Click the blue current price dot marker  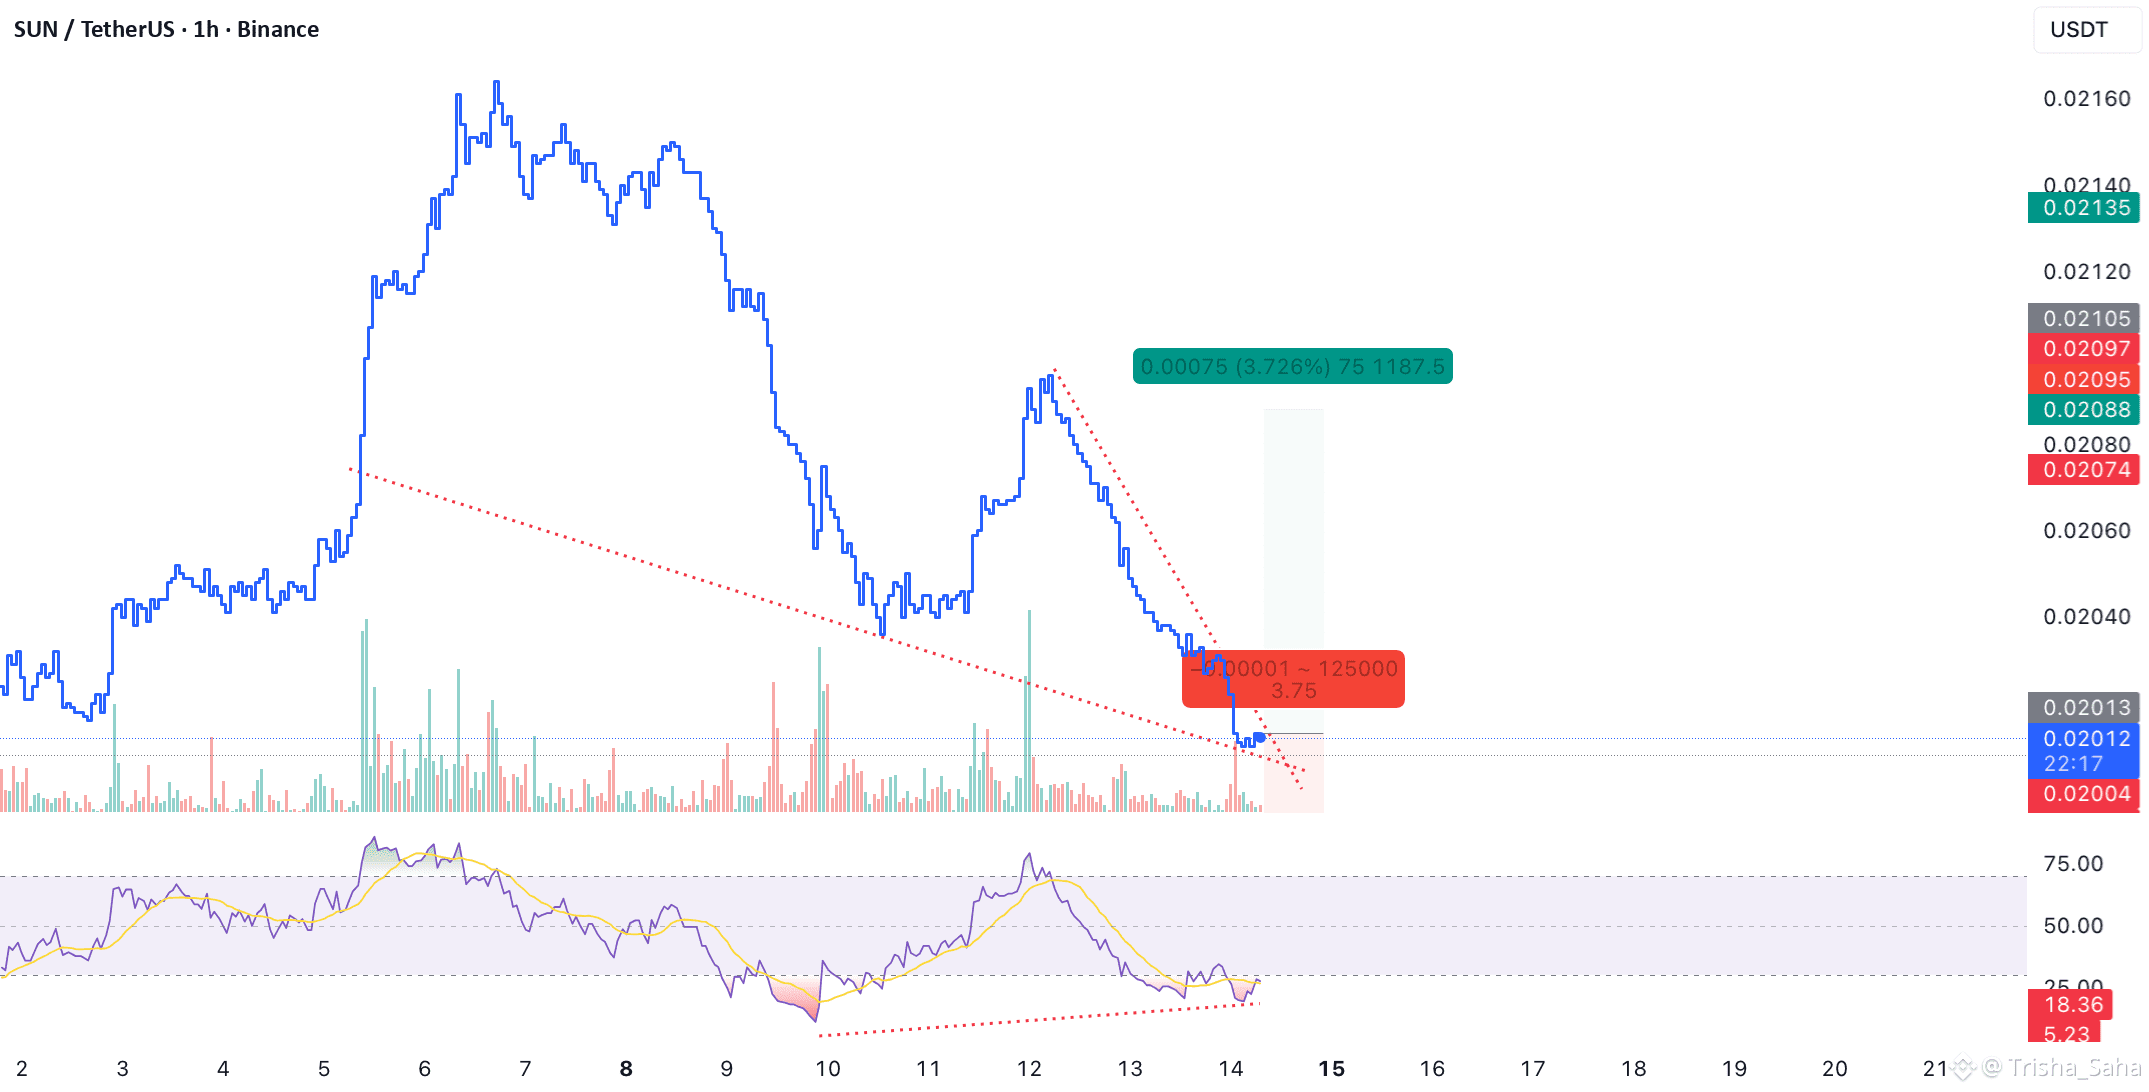click(x=1259, y=738)
